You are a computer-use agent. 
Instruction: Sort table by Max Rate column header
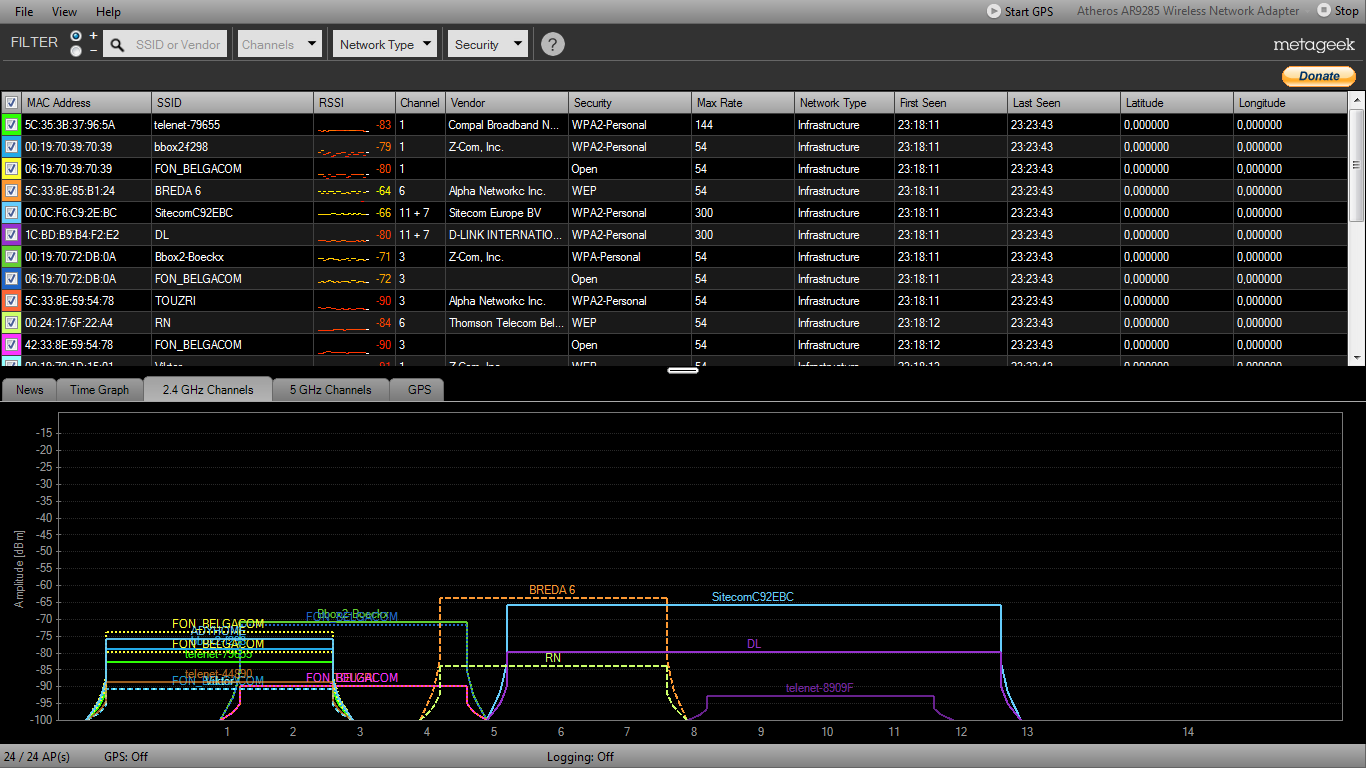pos(743,103)
